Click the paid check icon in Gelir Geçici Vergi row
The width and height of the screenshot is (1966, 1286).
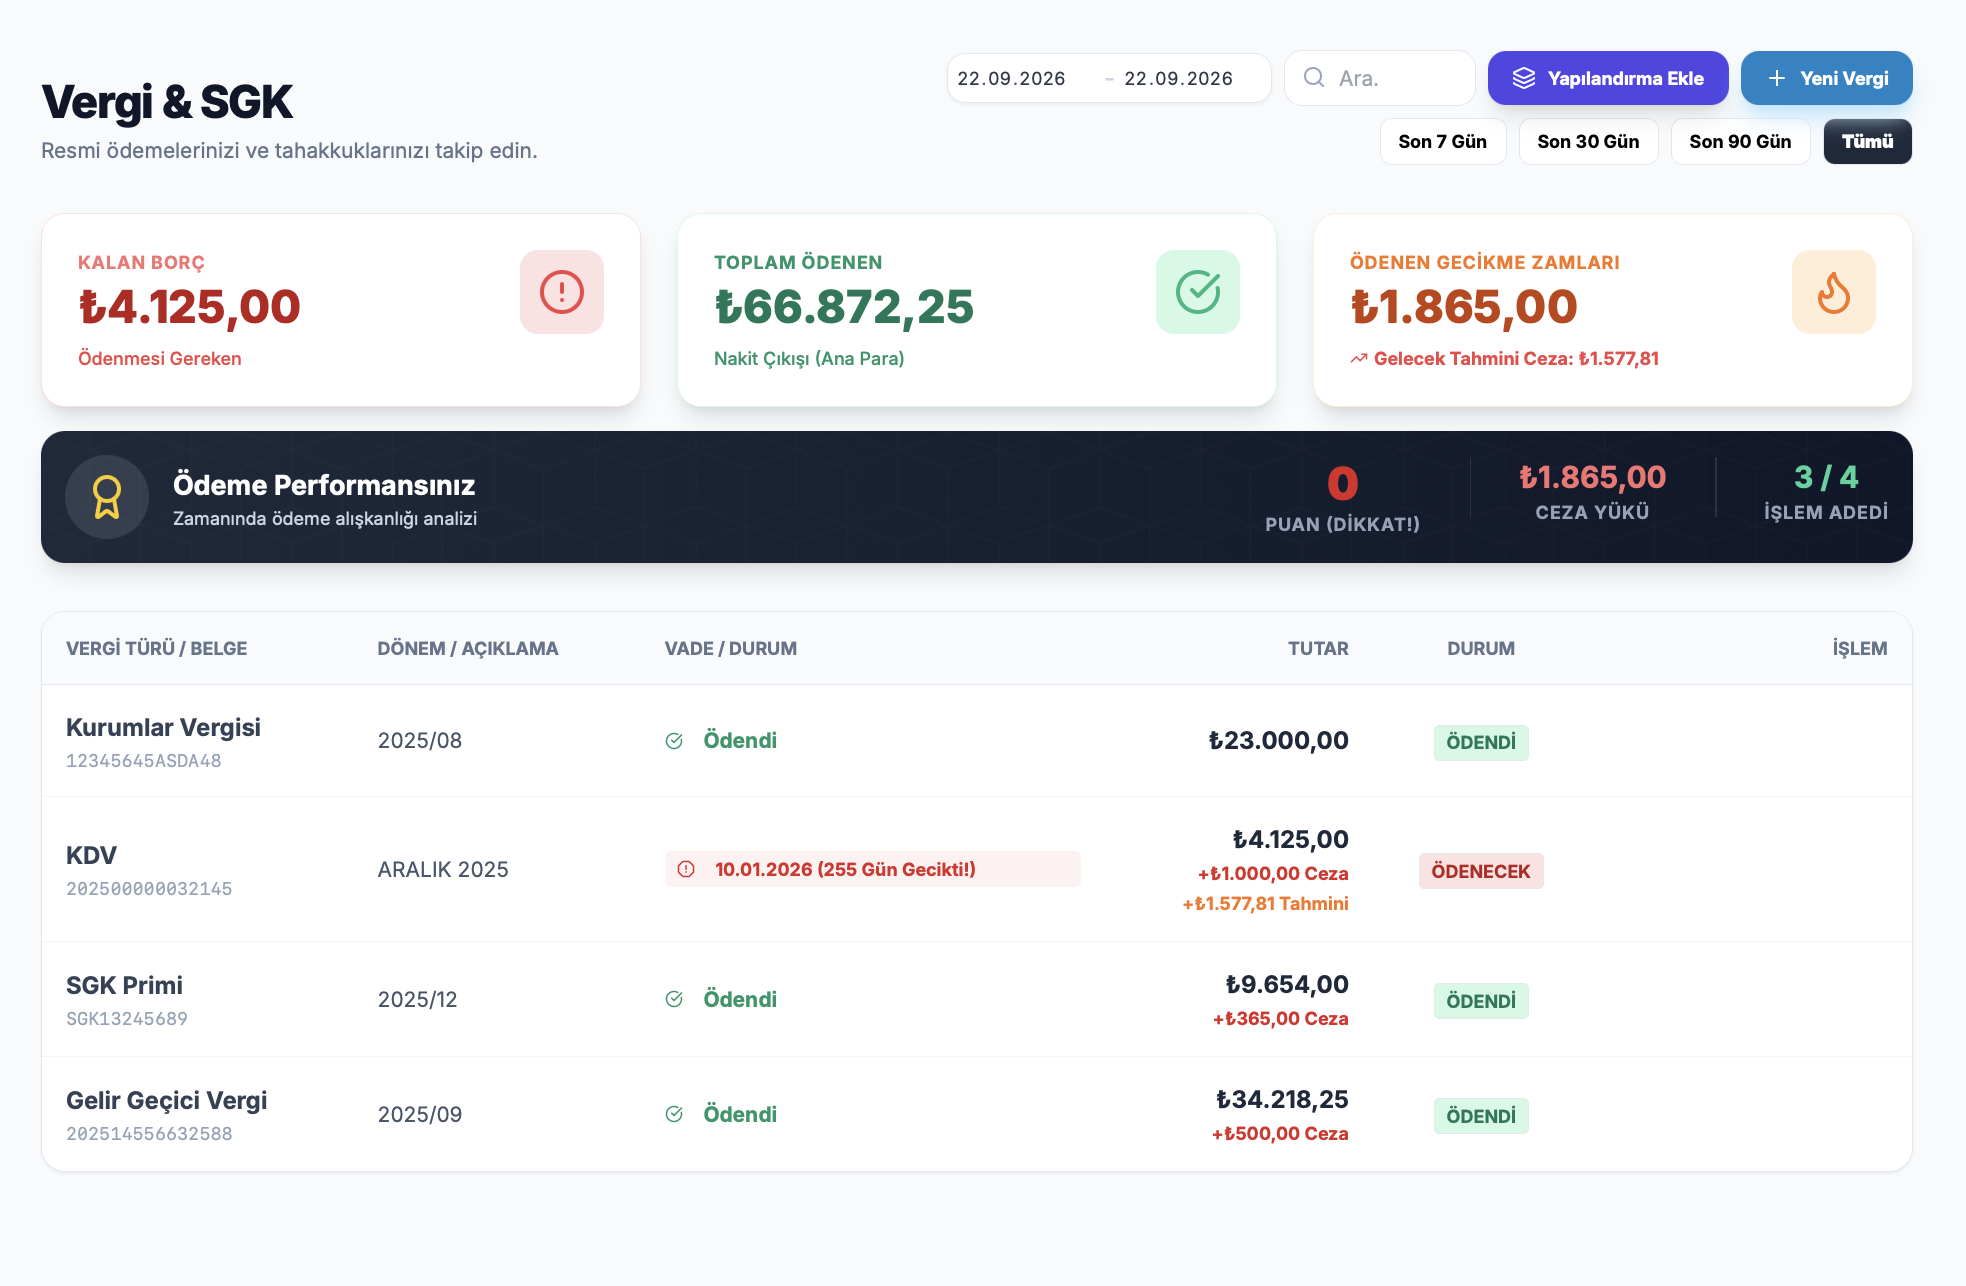click(x=674, y=1114)
